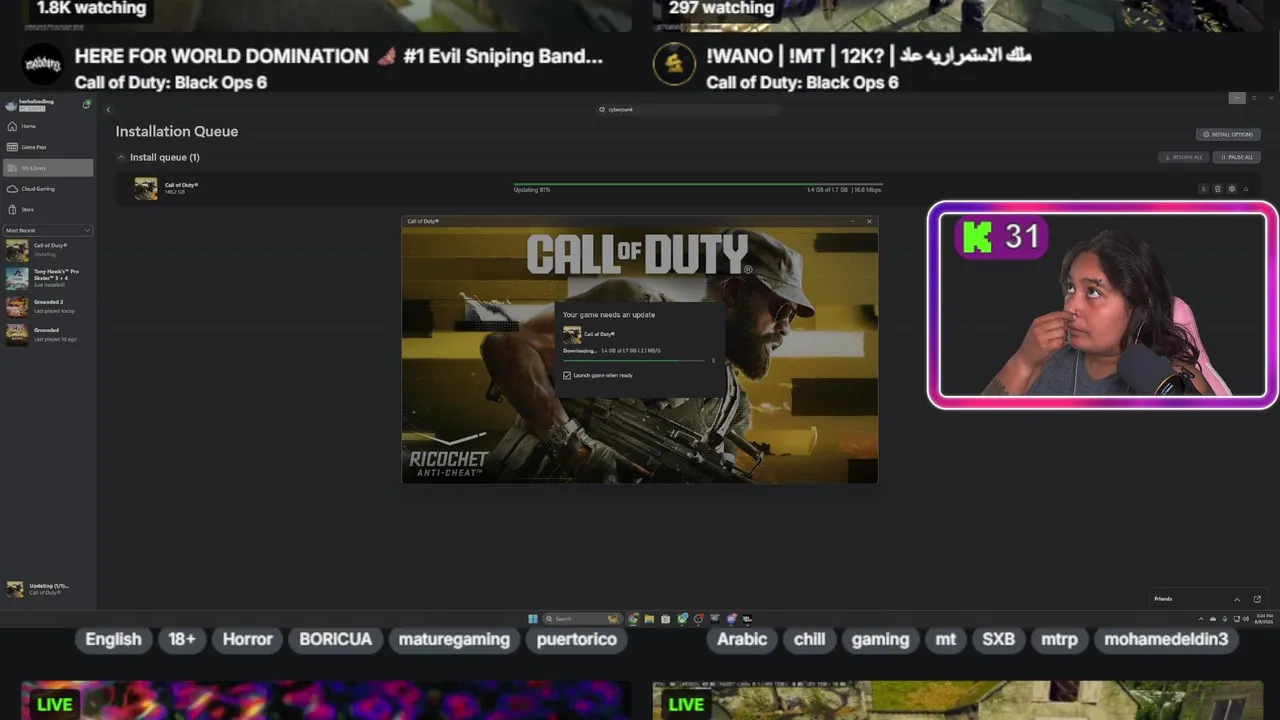Toggle Launch game when ready checkbox

[567, 375]
